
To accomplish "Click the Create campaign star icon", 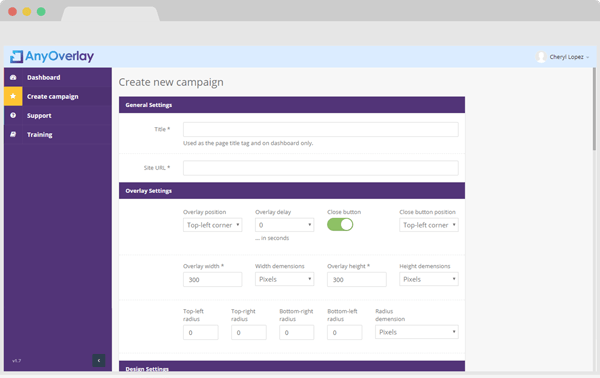I will point(13,96).
